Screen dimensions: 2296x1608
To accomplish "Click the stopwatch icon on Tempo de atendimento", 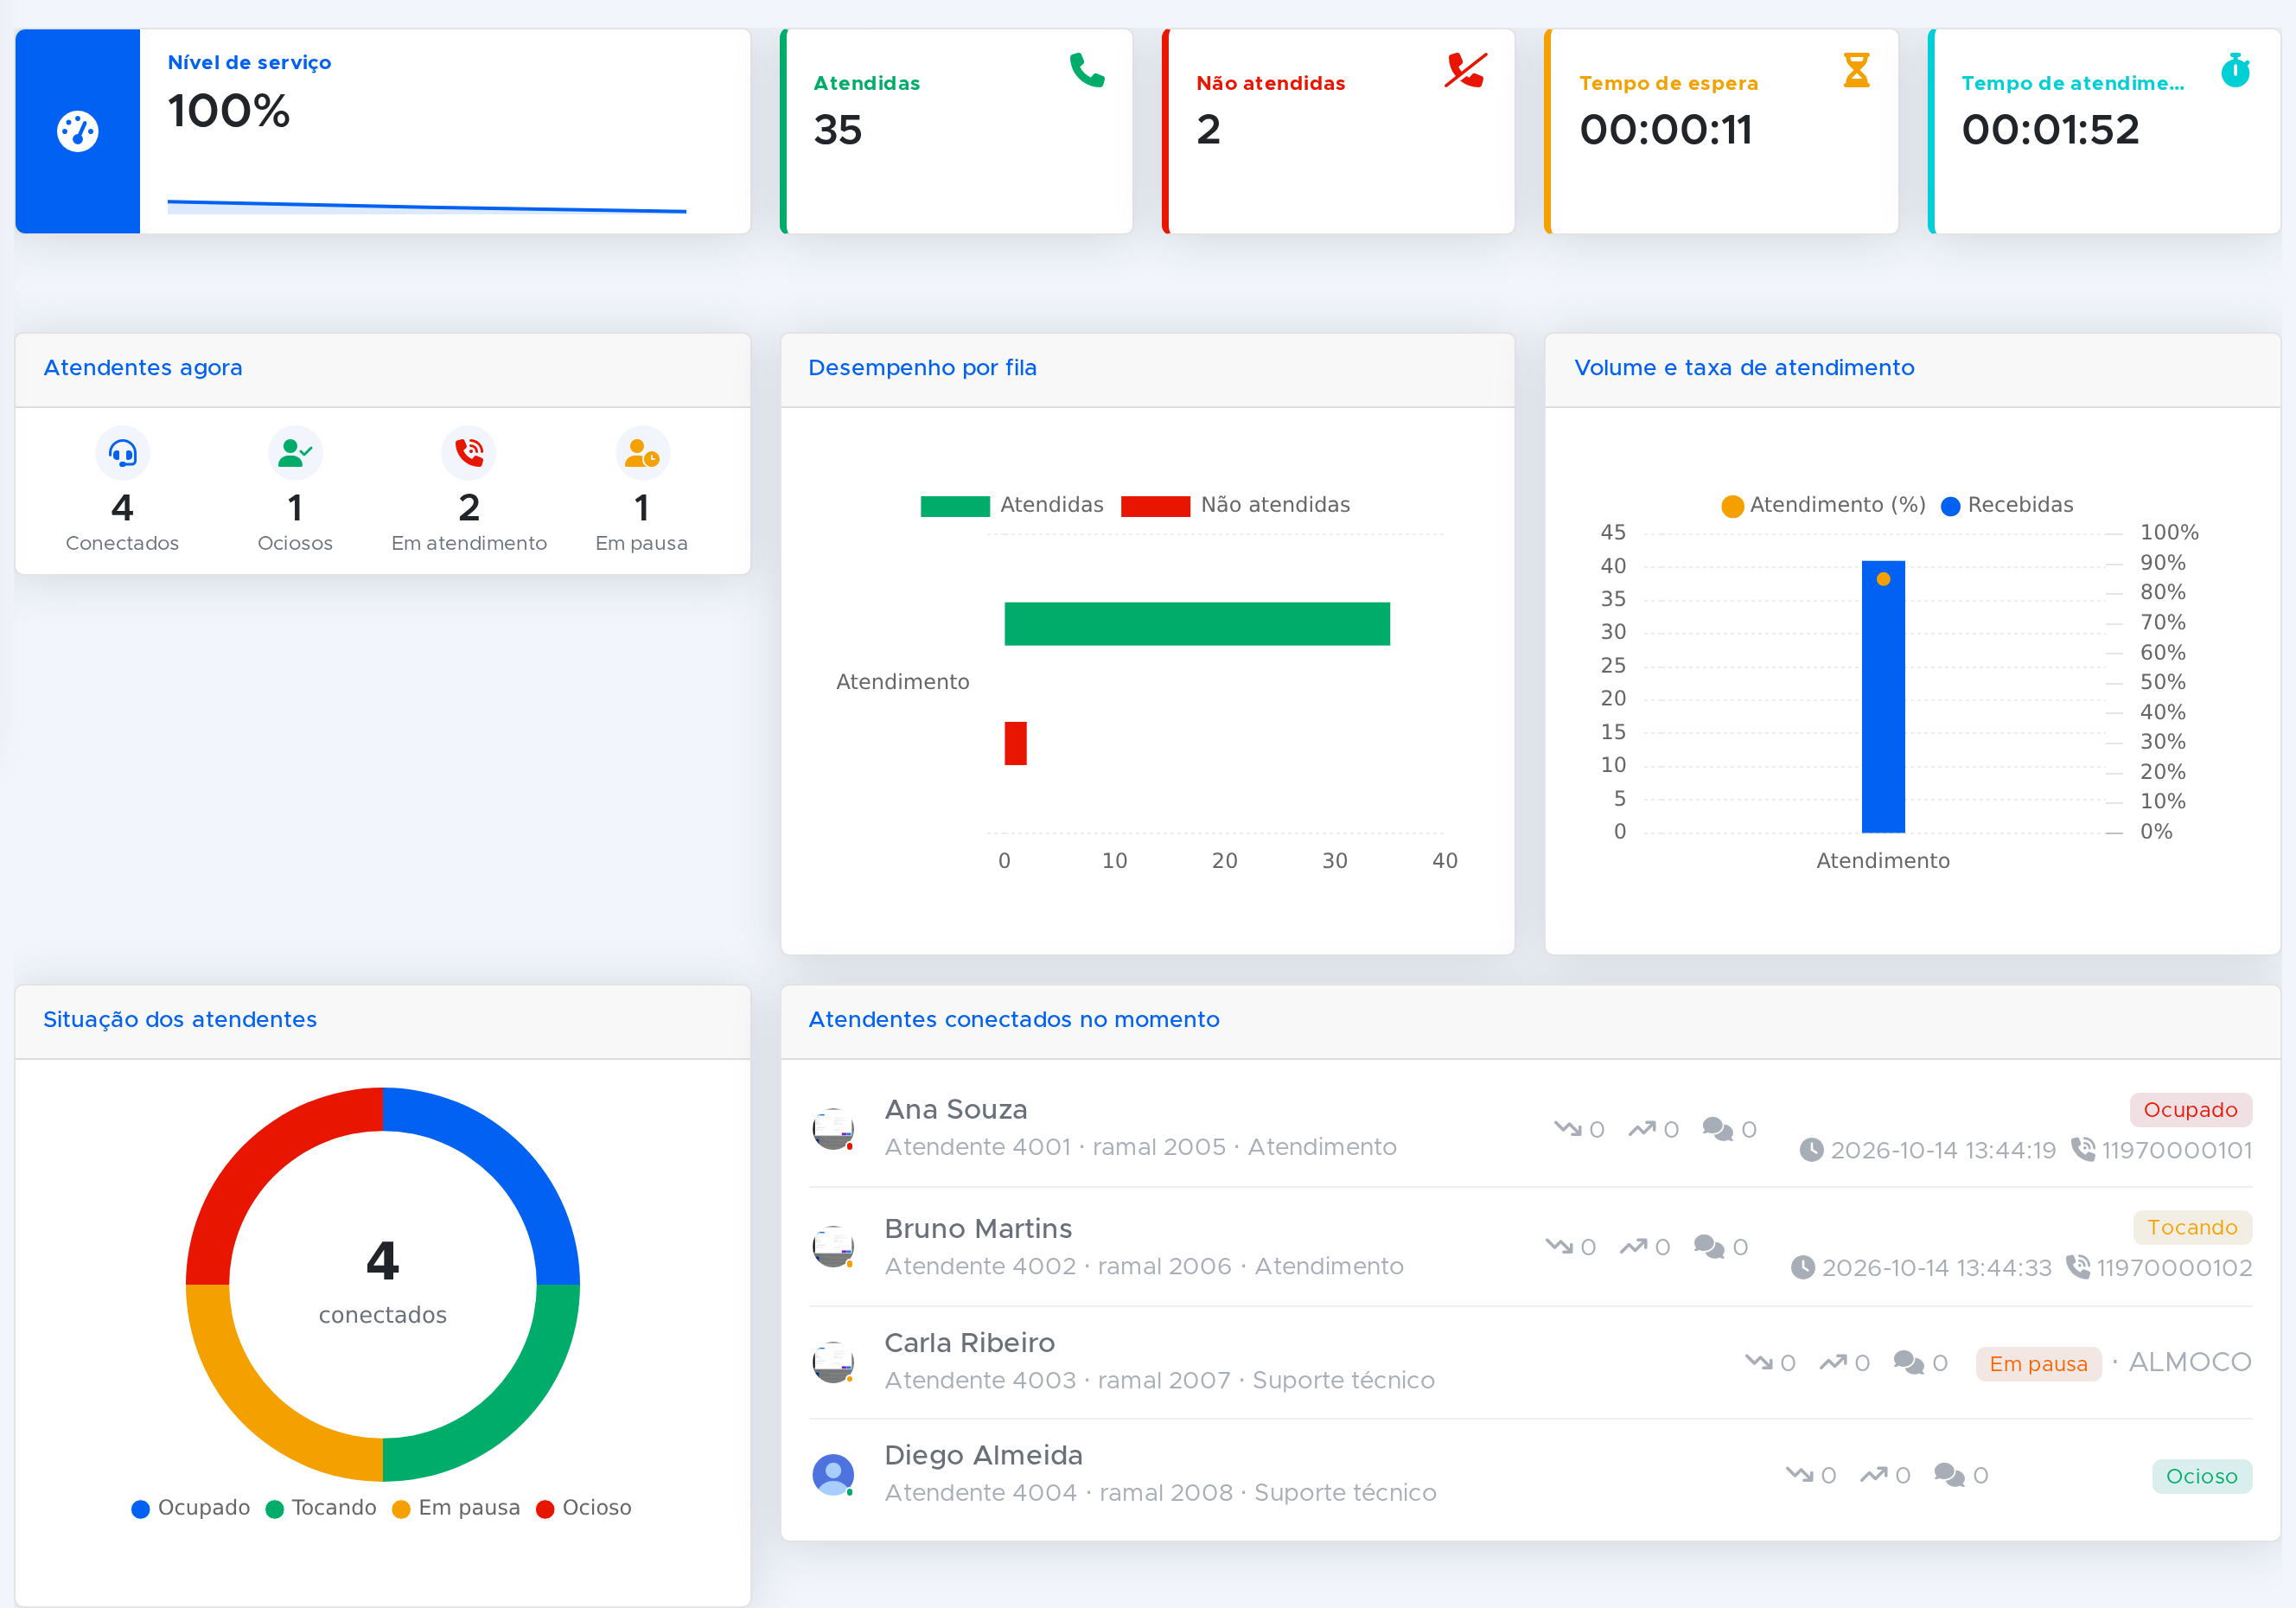I will (x=2235, y=70).
